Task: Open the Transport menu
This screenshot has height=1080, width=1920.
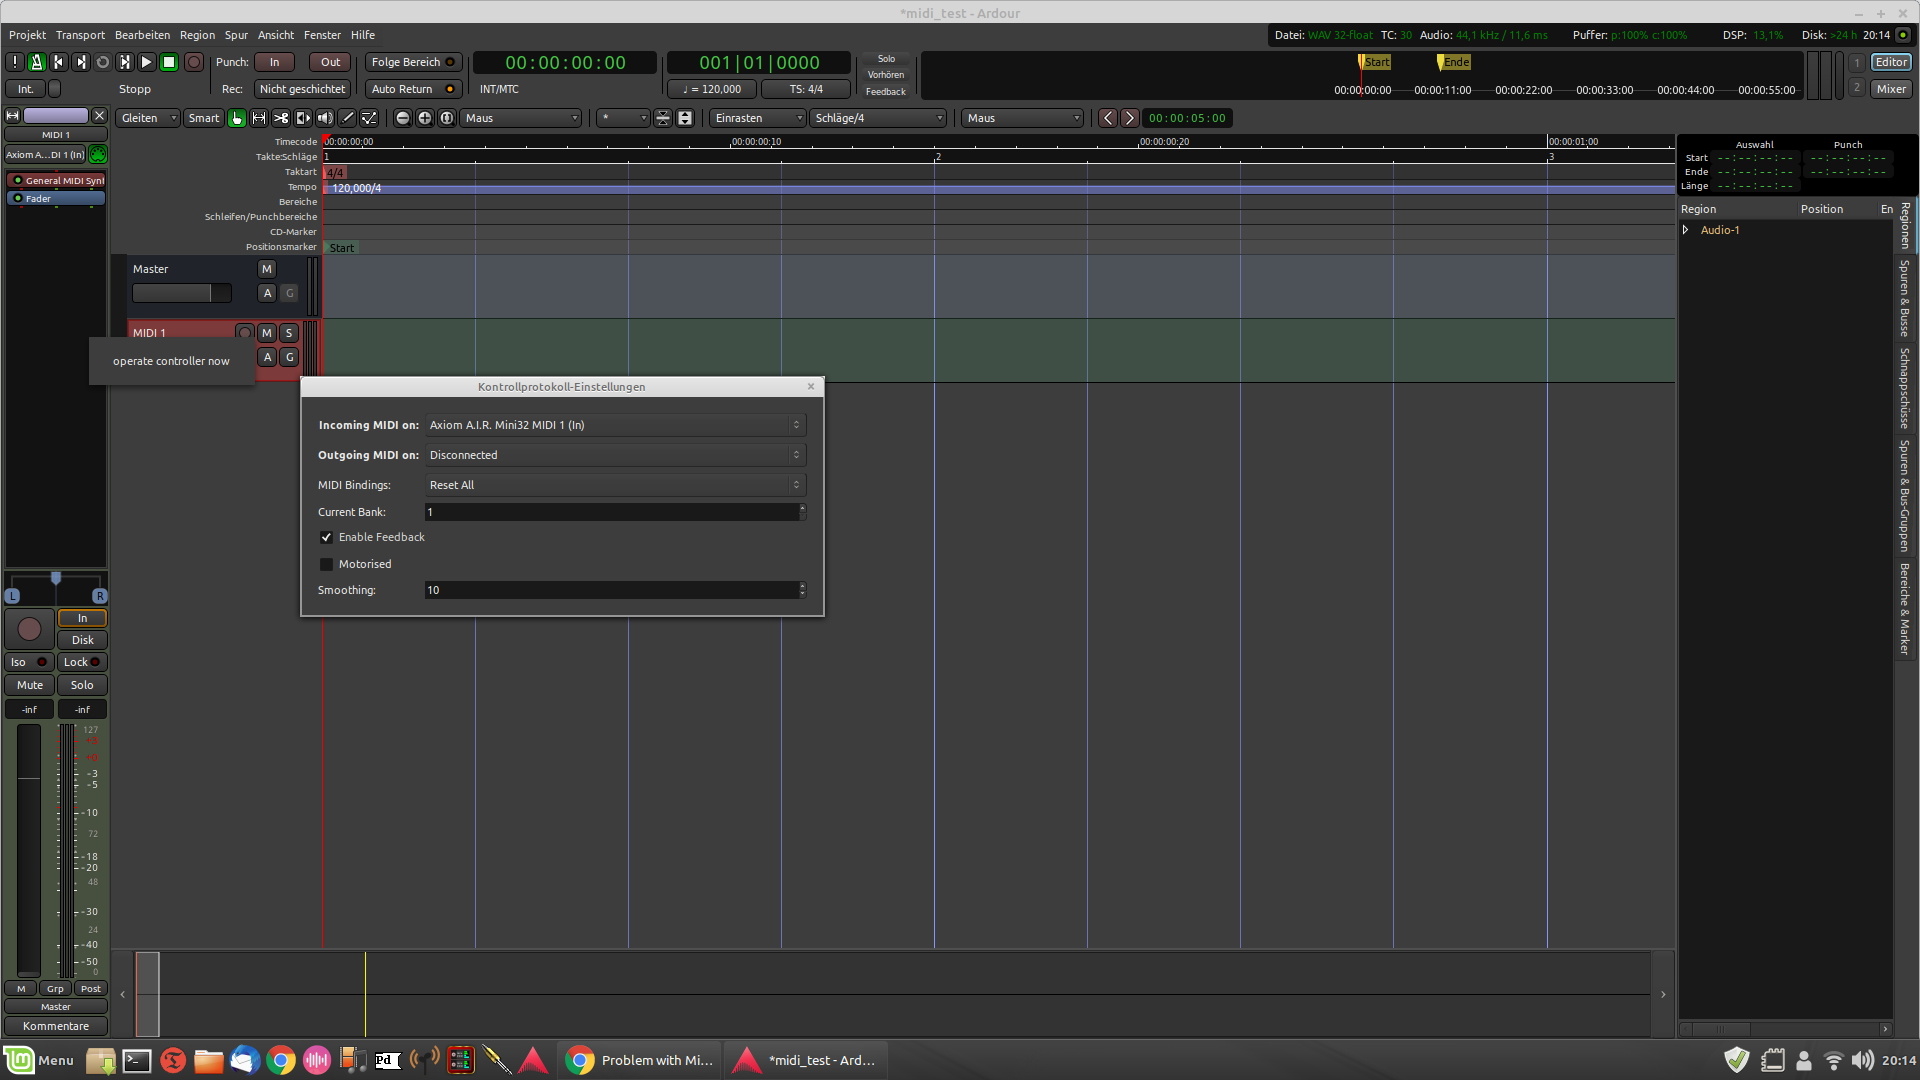Action: click(x=80, y=35)
